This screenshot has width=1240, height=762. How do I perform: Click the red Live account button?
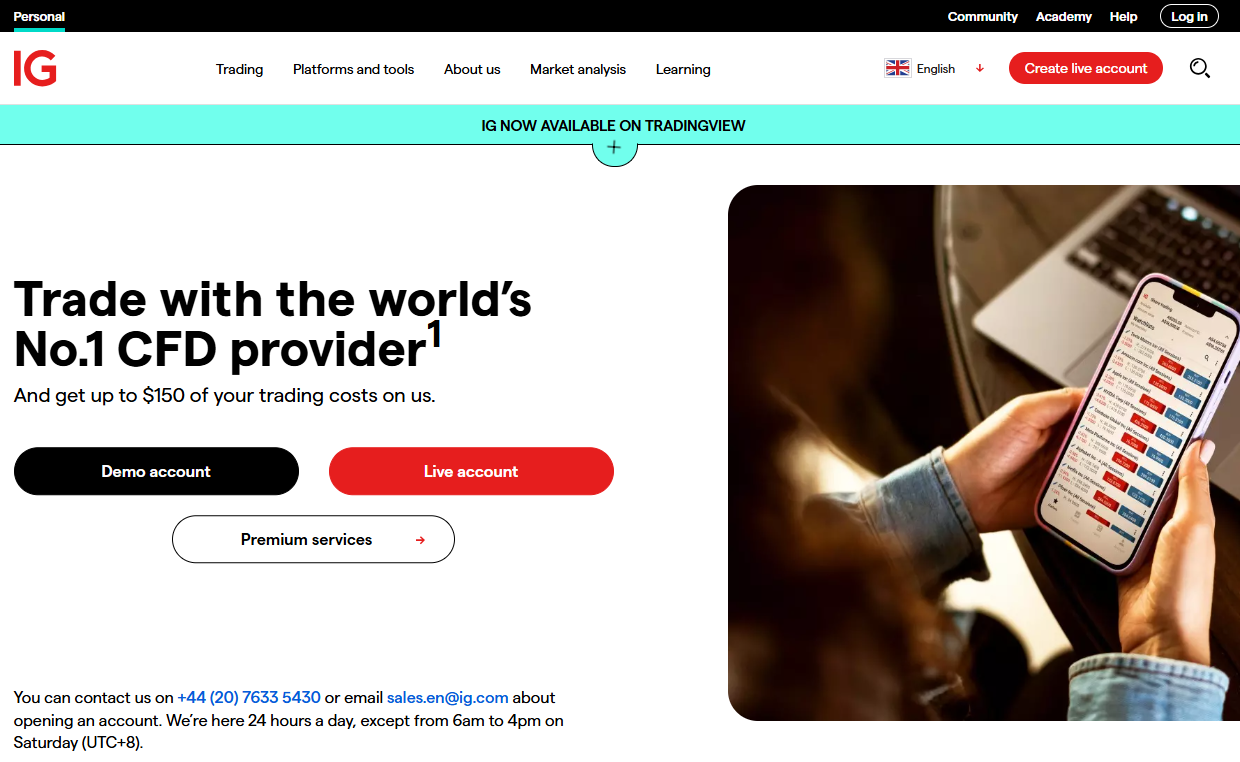(471, 471)
